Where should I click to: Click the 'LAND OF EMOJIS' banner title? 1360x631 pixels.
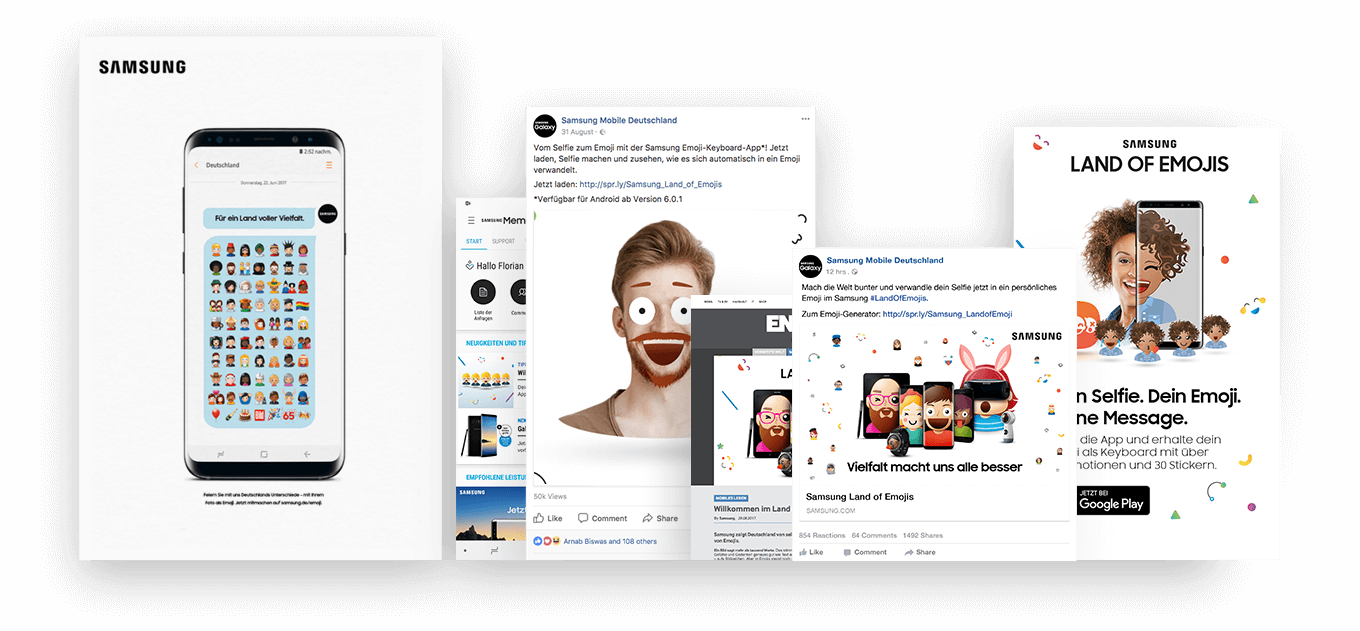tap(1149, 164)
